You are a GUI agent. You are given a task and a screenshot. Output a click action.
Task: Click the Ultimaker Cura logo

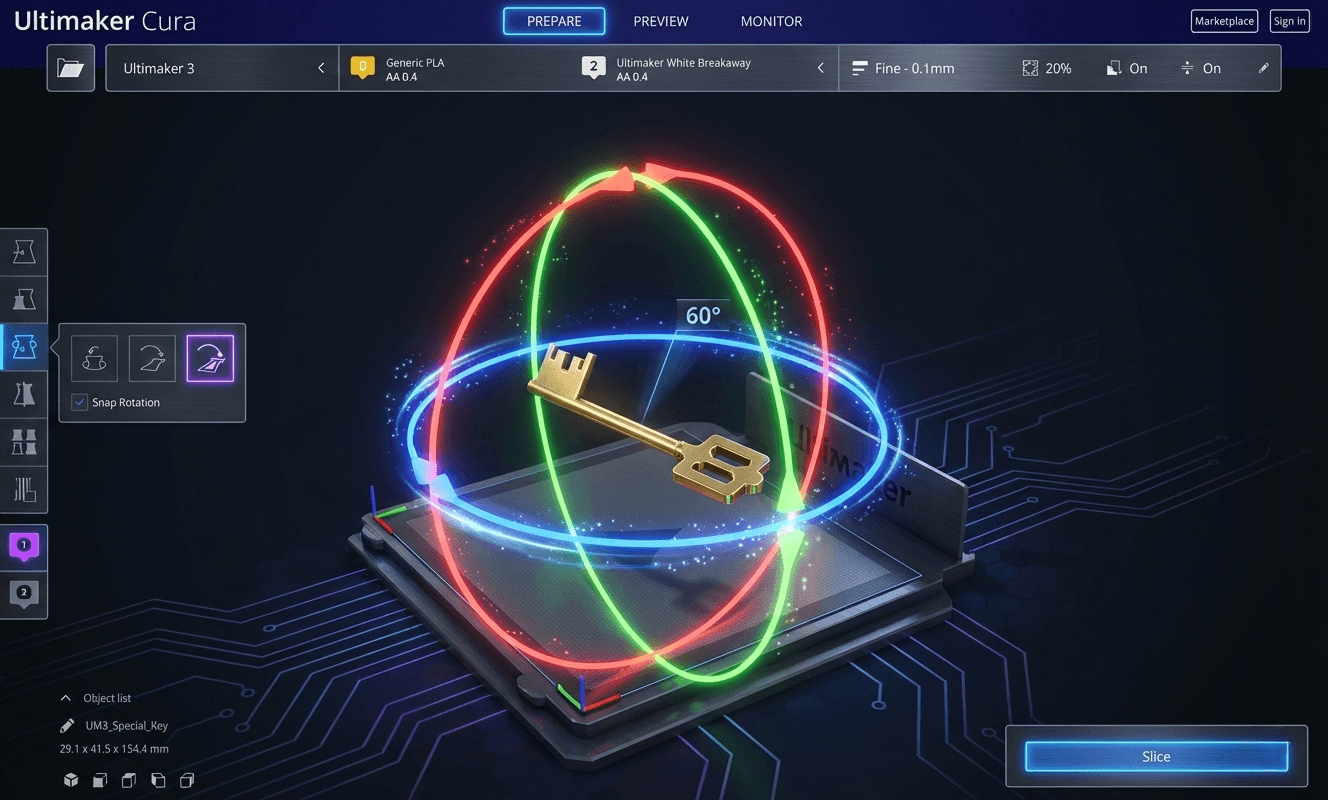point(105,21)
